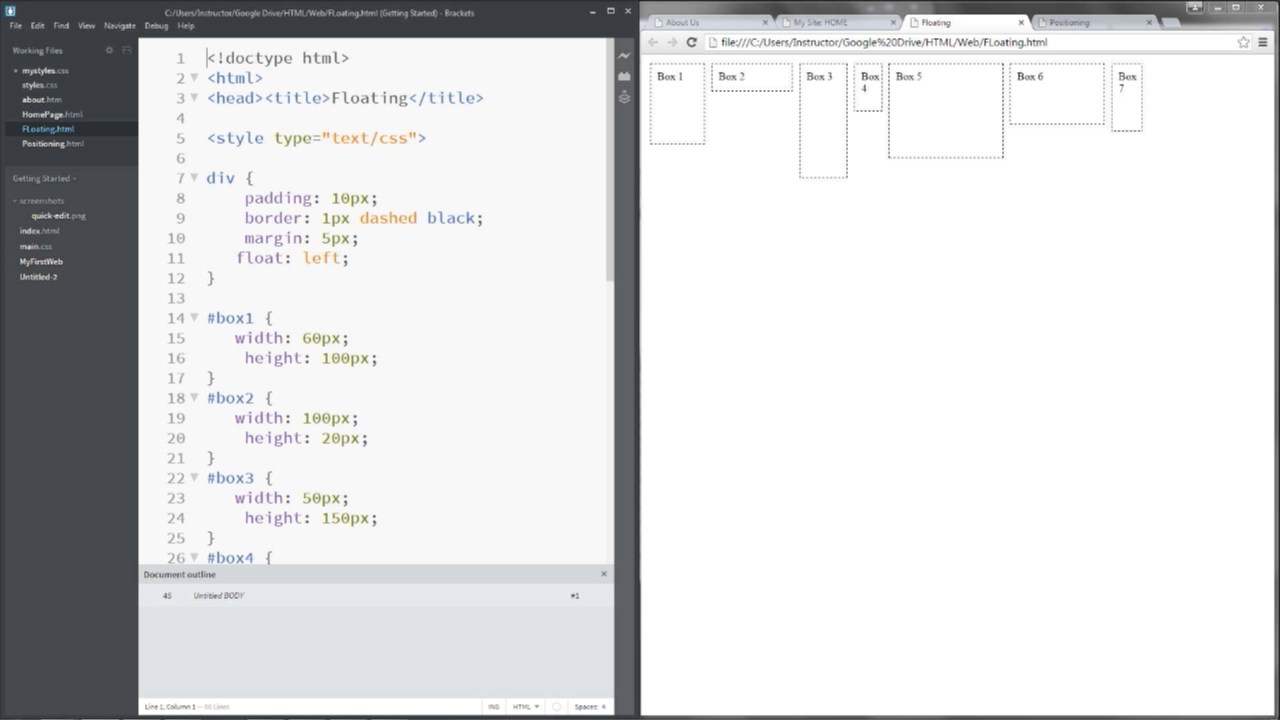Select Untitled-2 in the project tree
1280x720 pixels.
tap(38, 276)
